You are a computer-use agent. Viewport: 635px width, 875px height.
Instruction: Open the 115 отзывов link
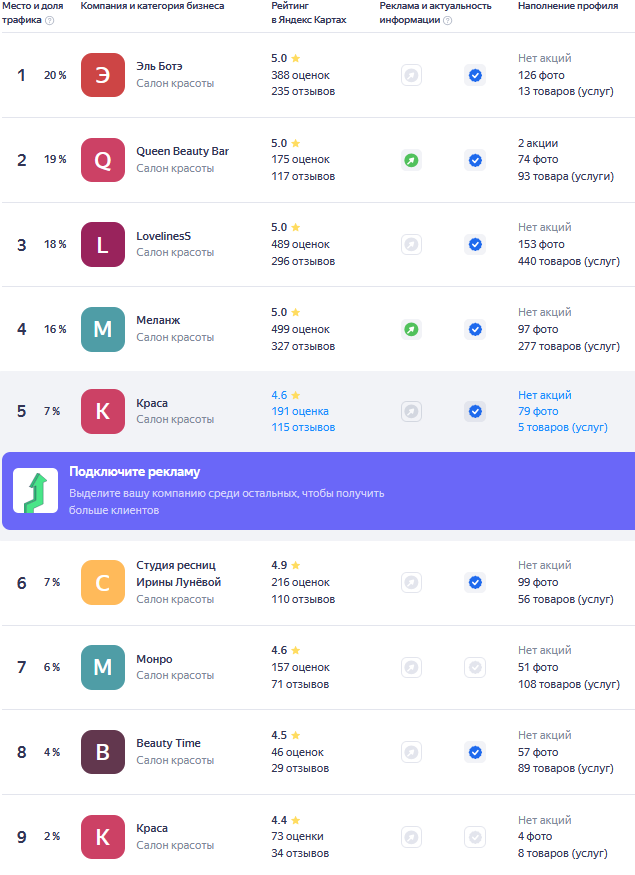[x=303, y=427]
